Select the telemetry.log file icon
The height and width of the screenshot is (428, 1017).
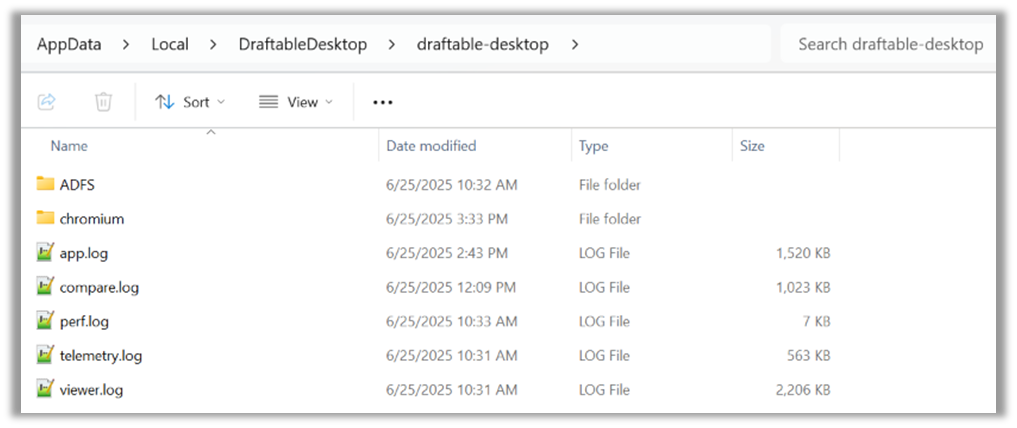click(x=45, y=355)
